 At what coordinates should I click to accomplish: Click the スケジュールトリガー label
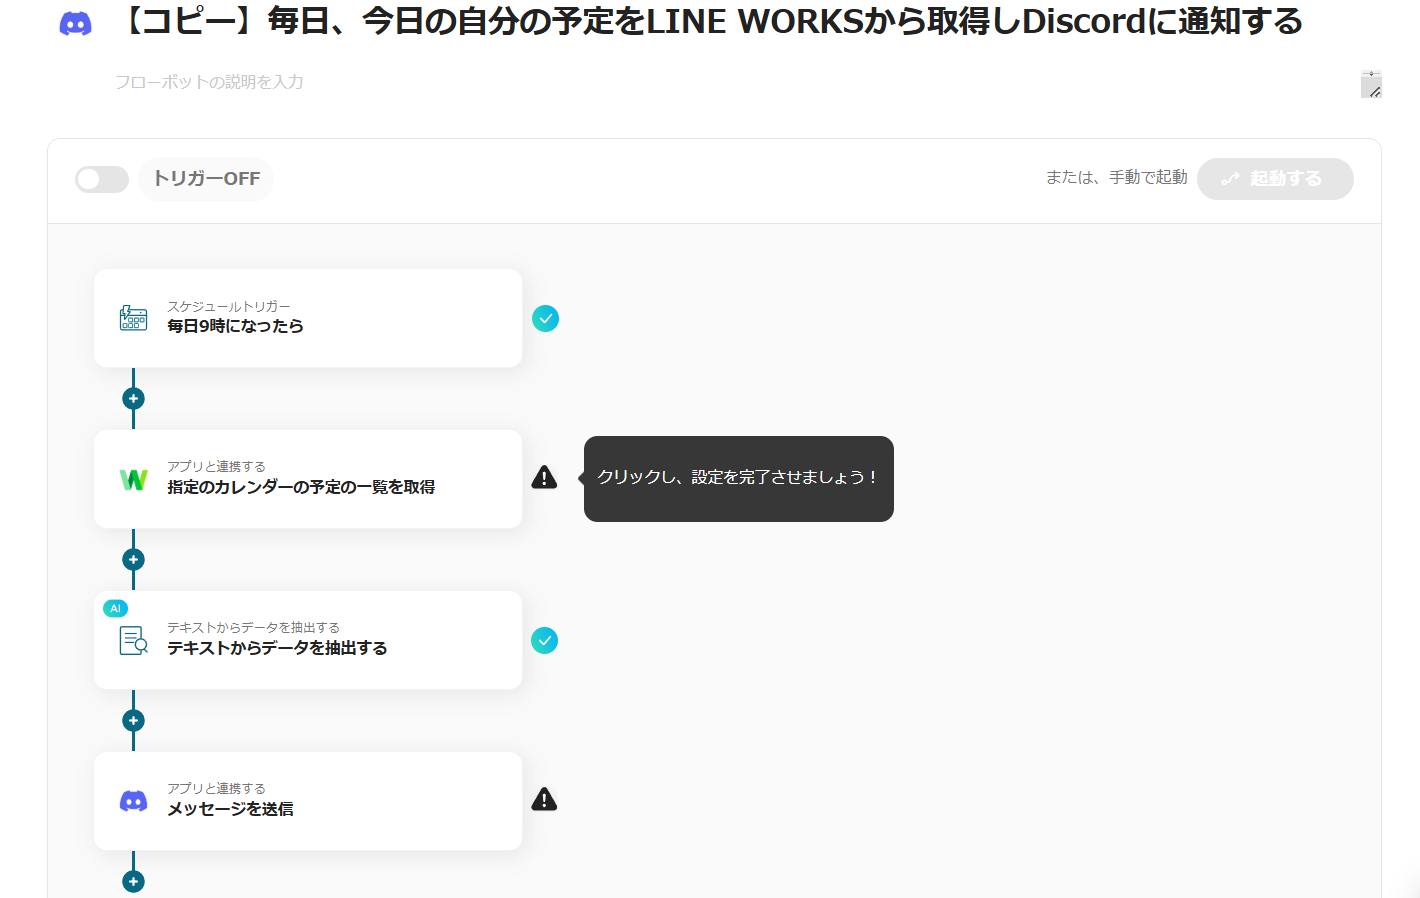click(229, 306)
